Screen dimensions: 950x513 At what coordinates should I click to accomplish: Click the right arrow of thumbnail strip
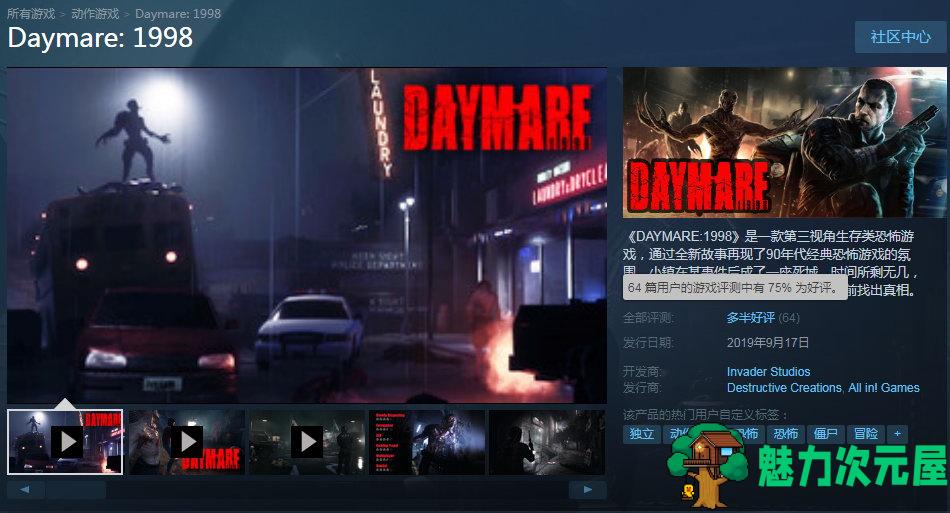coord(588,489)
